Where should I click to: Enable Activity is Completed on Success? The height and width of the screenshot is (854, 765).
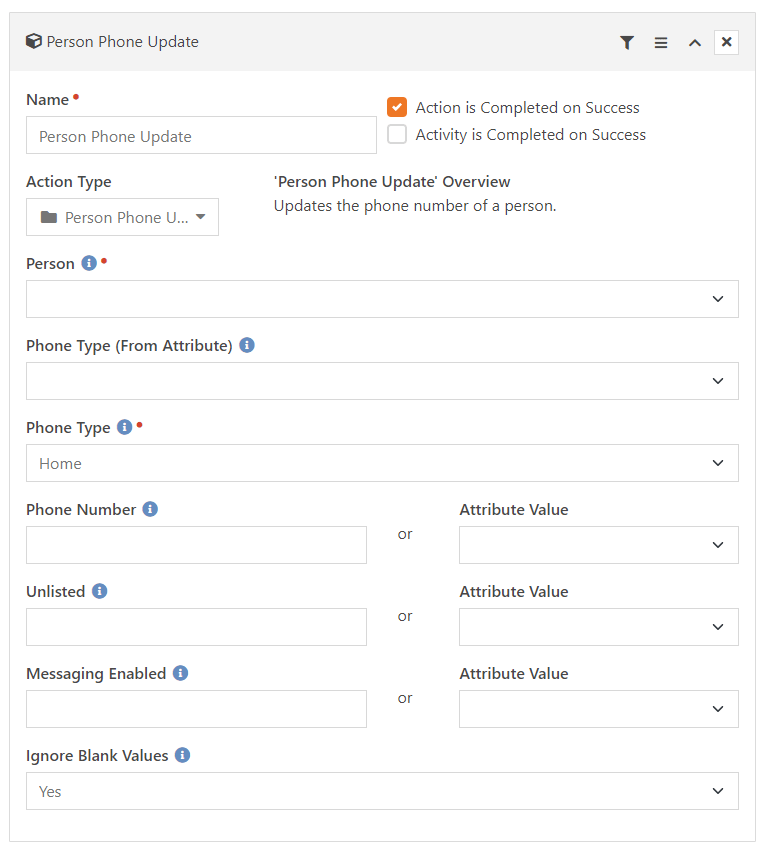pos(397,135)
